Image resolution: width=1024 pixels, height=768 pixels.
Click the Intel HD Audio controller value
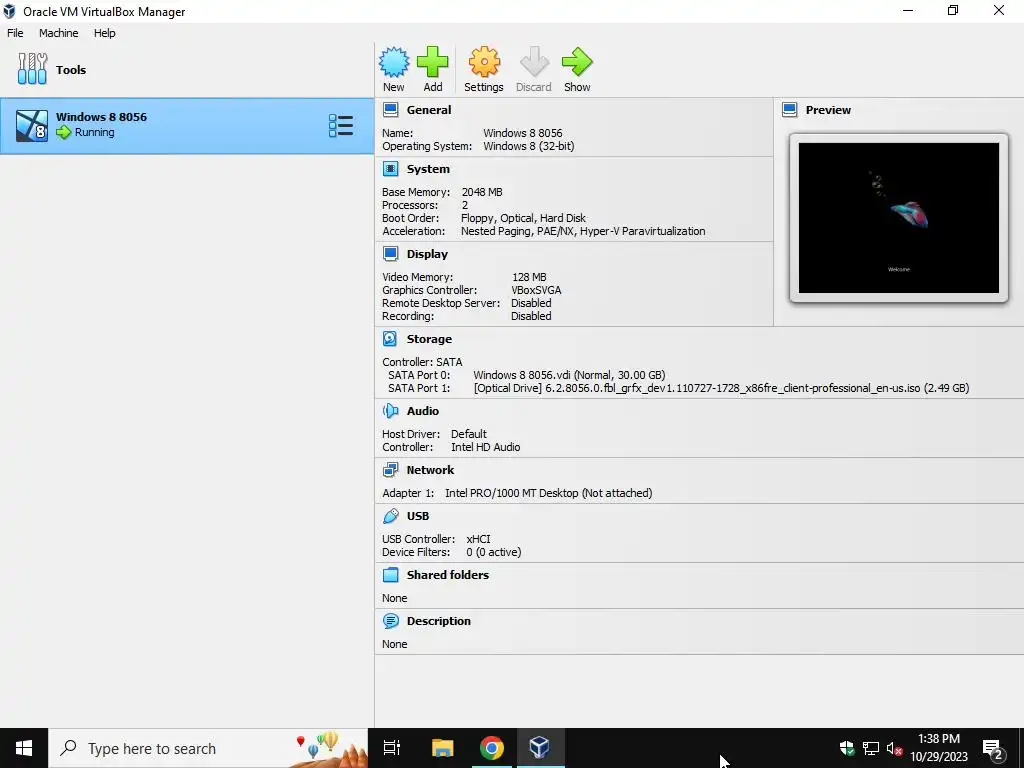(x=485, y=447)
